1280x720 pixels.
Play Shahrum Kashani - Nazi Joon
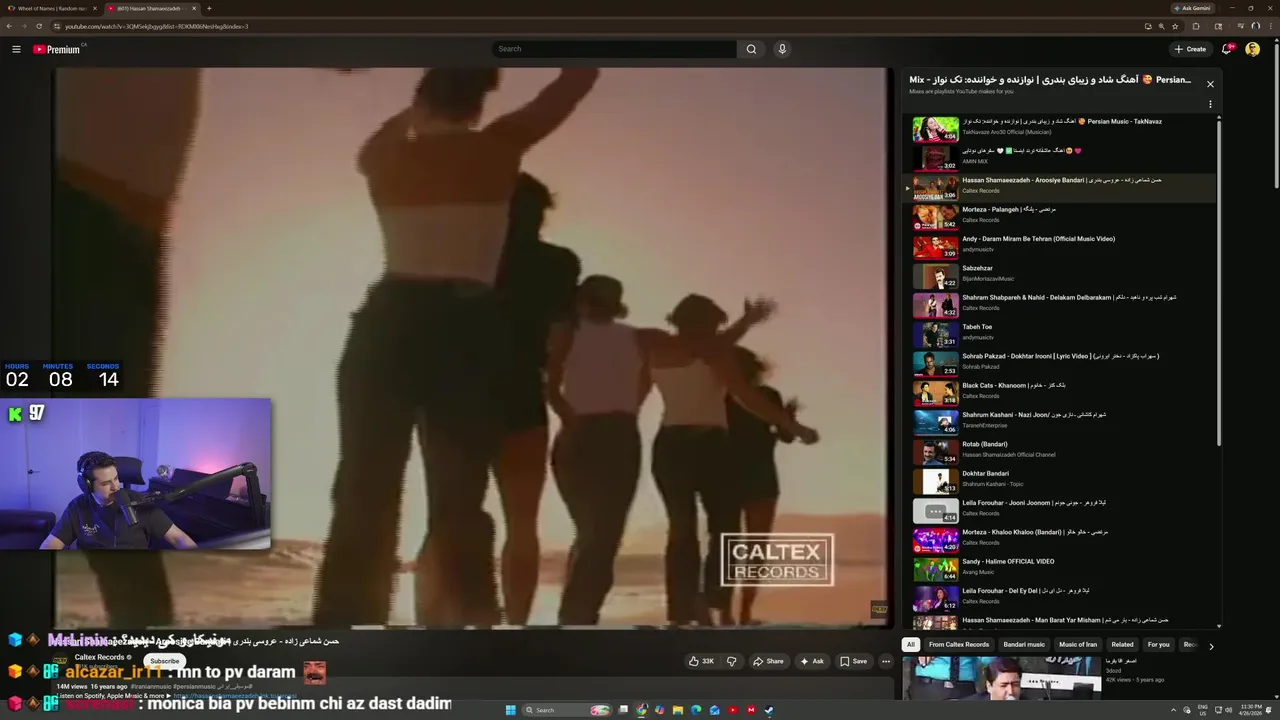pos(1060,422)
